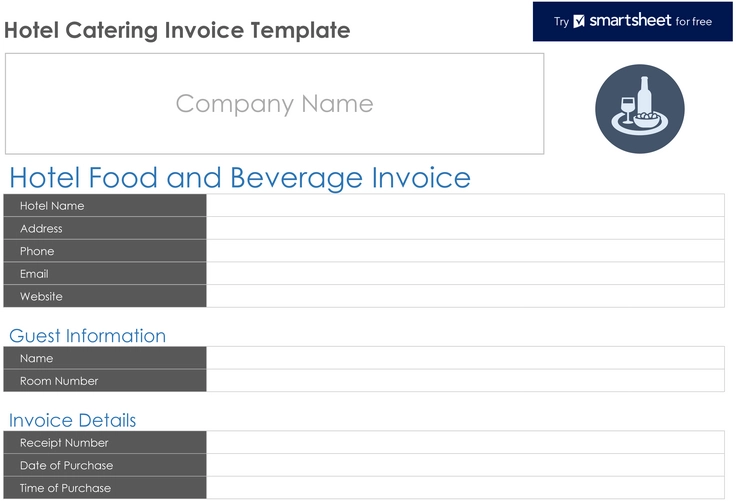Click the Try Smartsheet for free button

point(633,21)
